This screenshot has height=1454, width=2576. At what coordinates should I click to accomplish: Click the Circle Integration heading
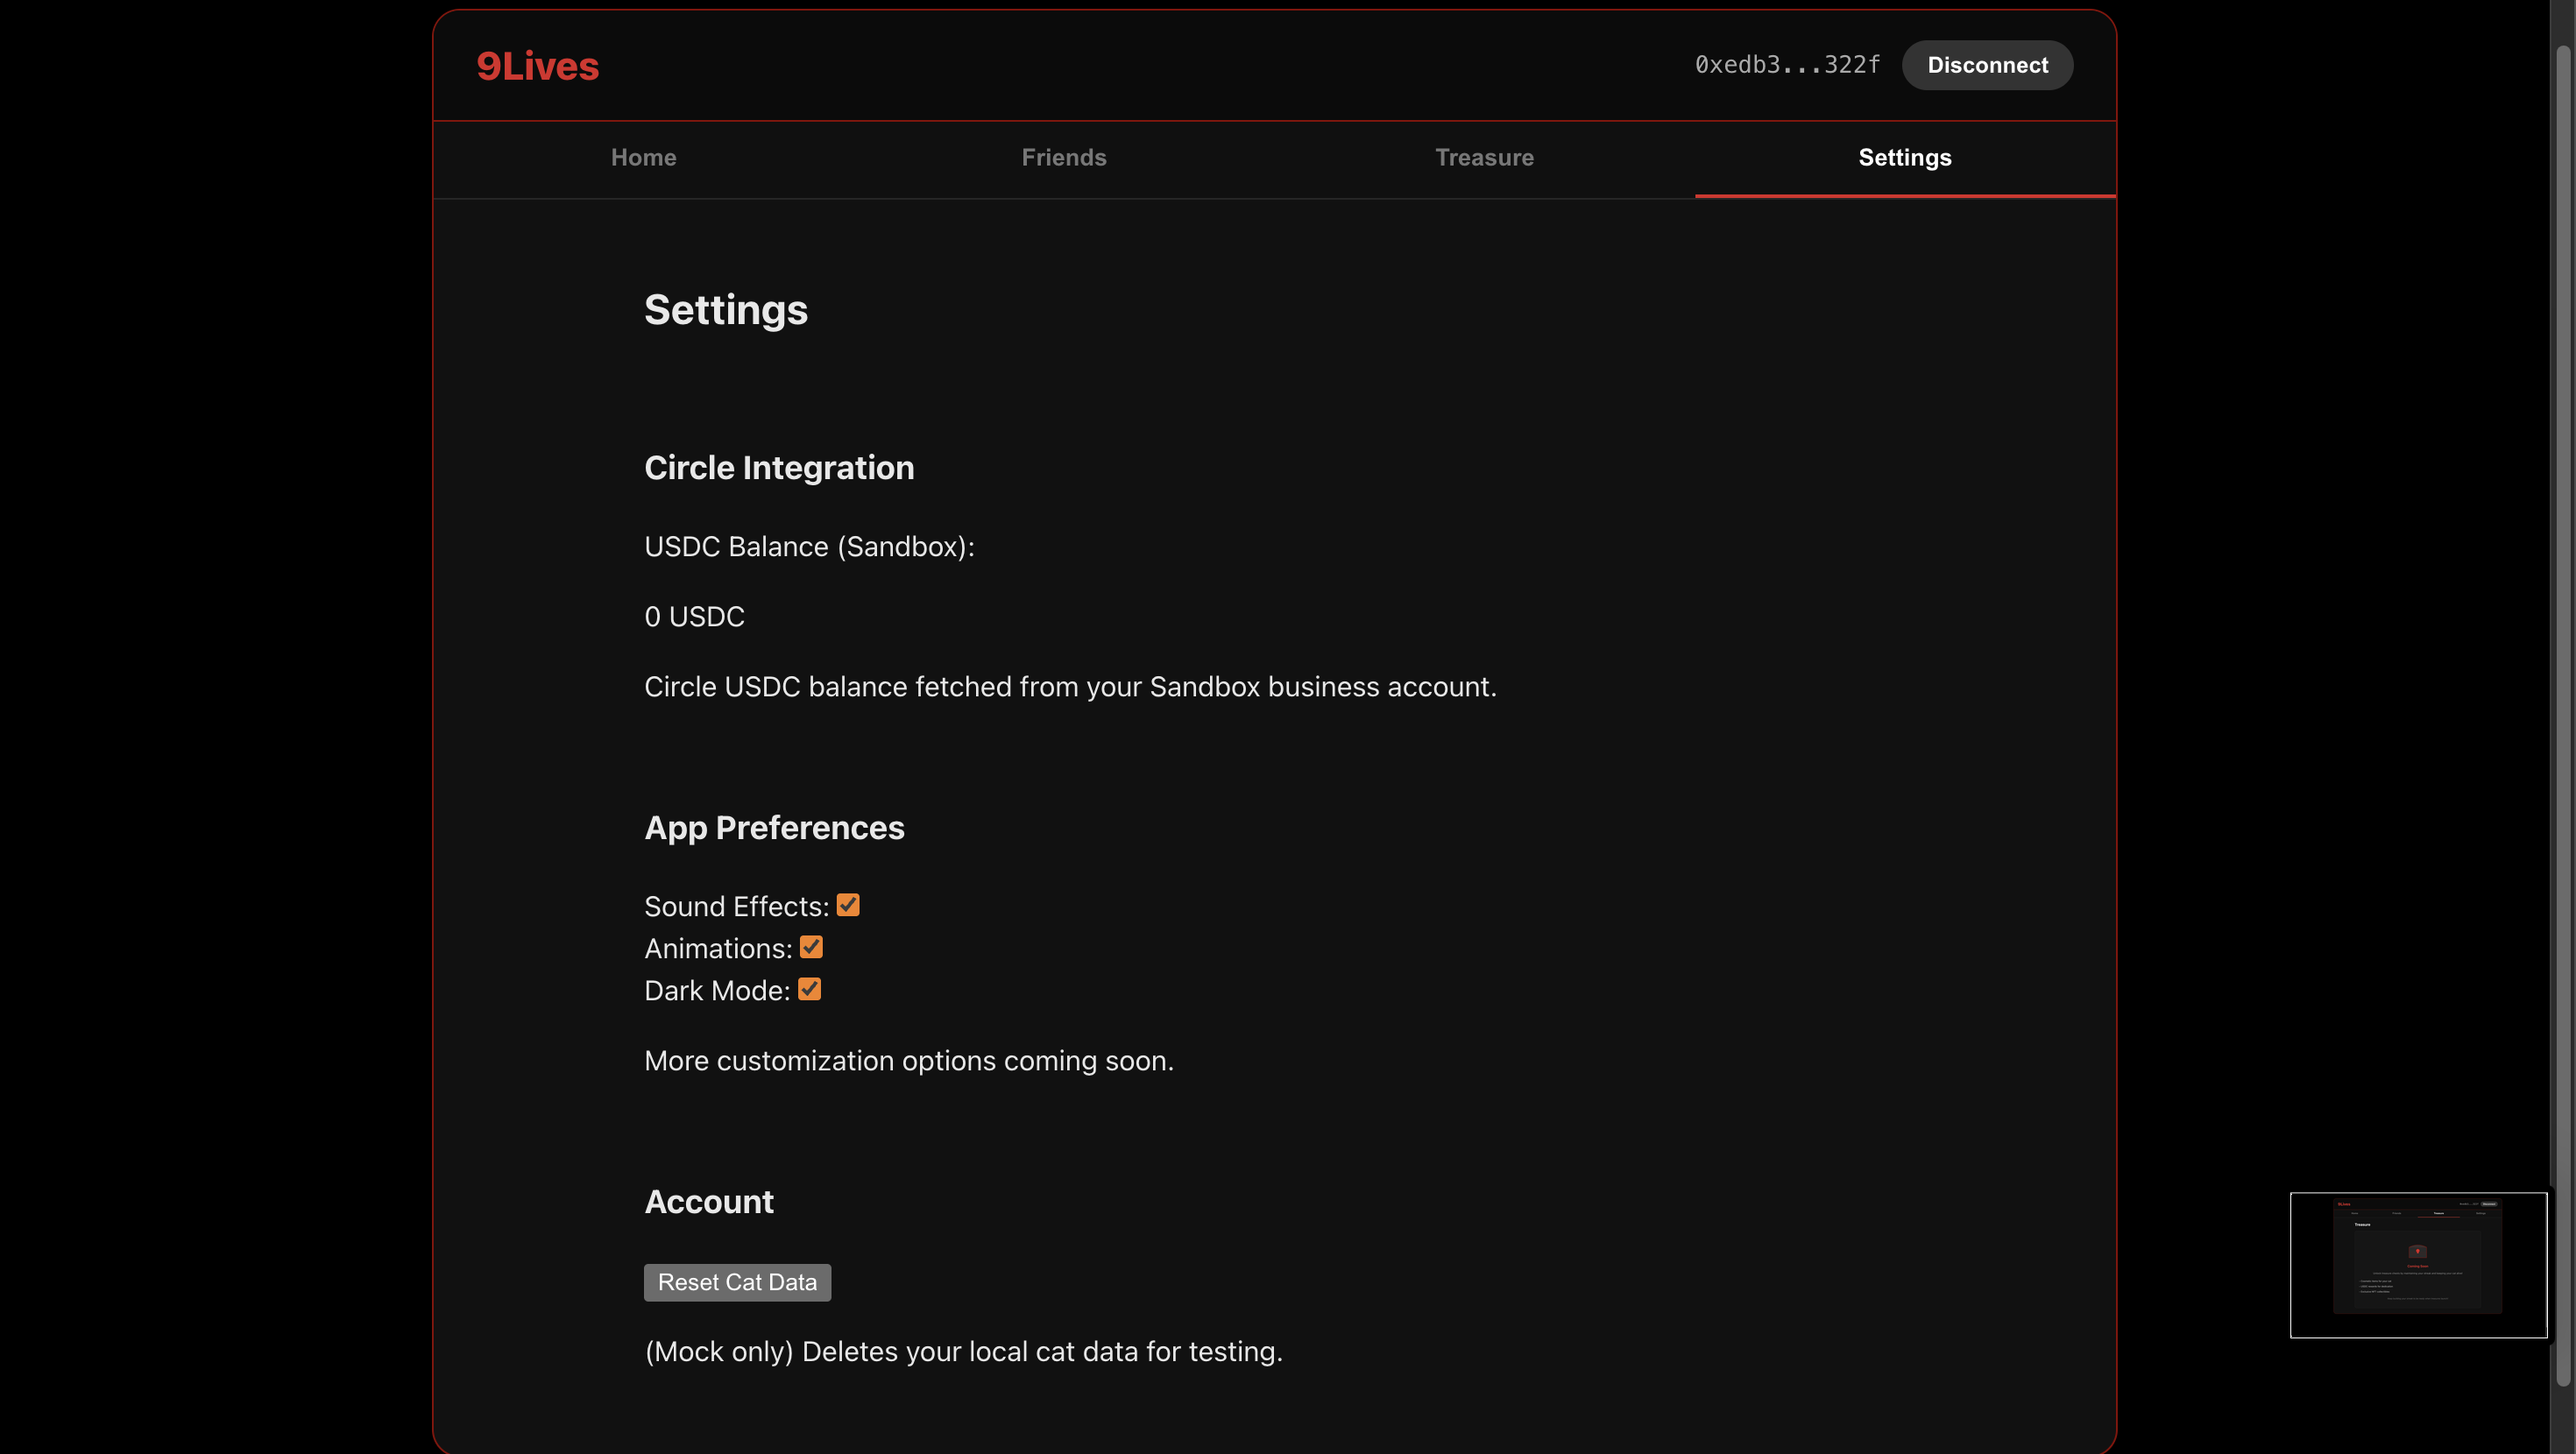coord(778,468)
